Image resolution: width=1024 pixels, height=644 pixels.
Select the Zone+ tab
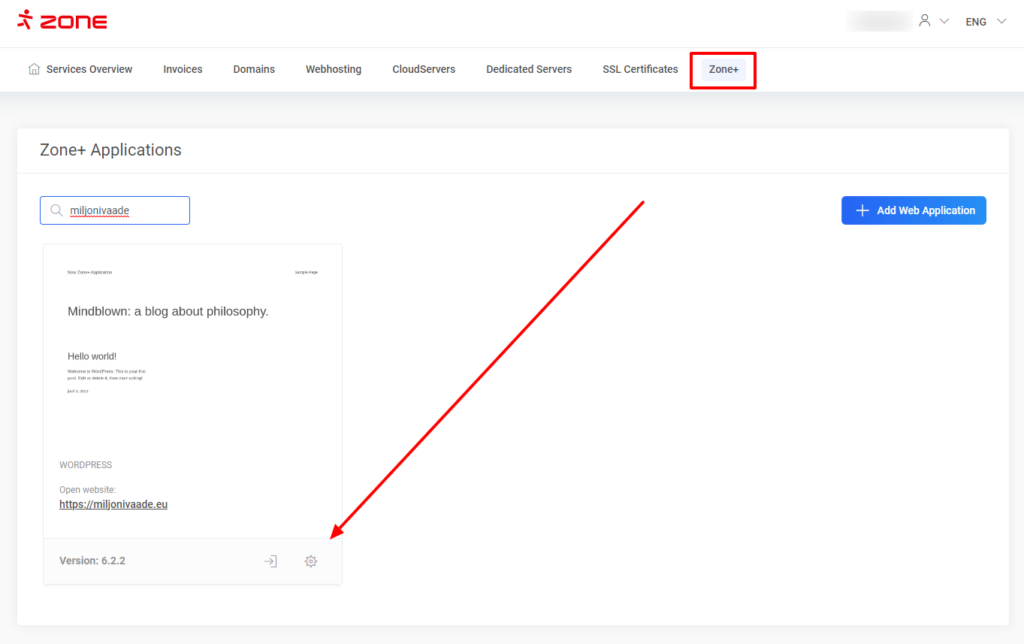[x=723, y=70]
